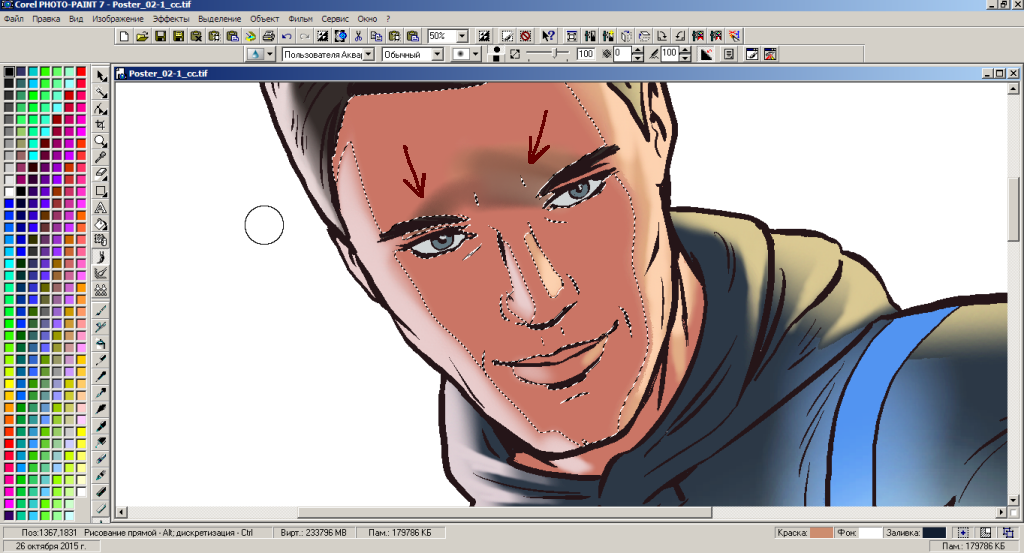Select the Fill bucket tool
The width and height of the screenshot is (1024, 553).
point(101,224)
